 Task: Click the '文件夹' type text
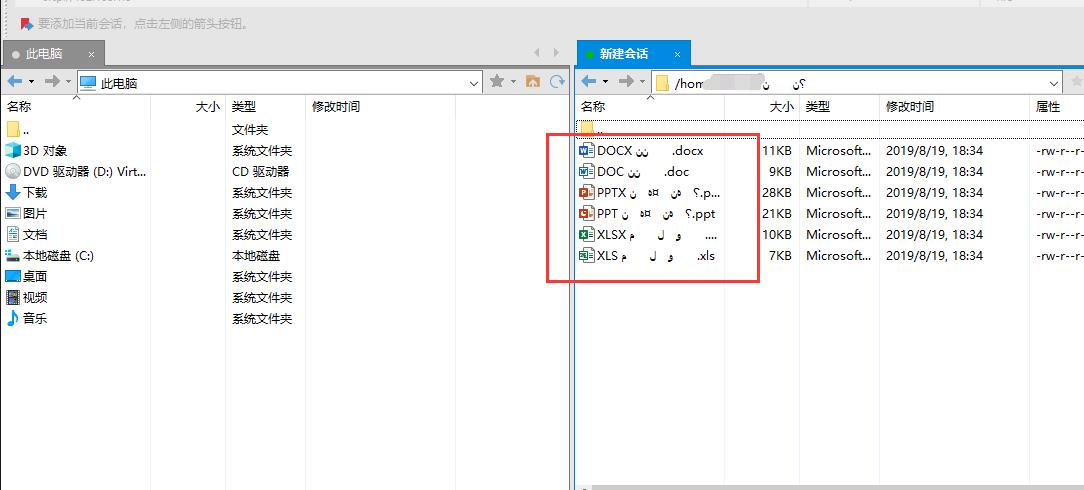[250, 130]
